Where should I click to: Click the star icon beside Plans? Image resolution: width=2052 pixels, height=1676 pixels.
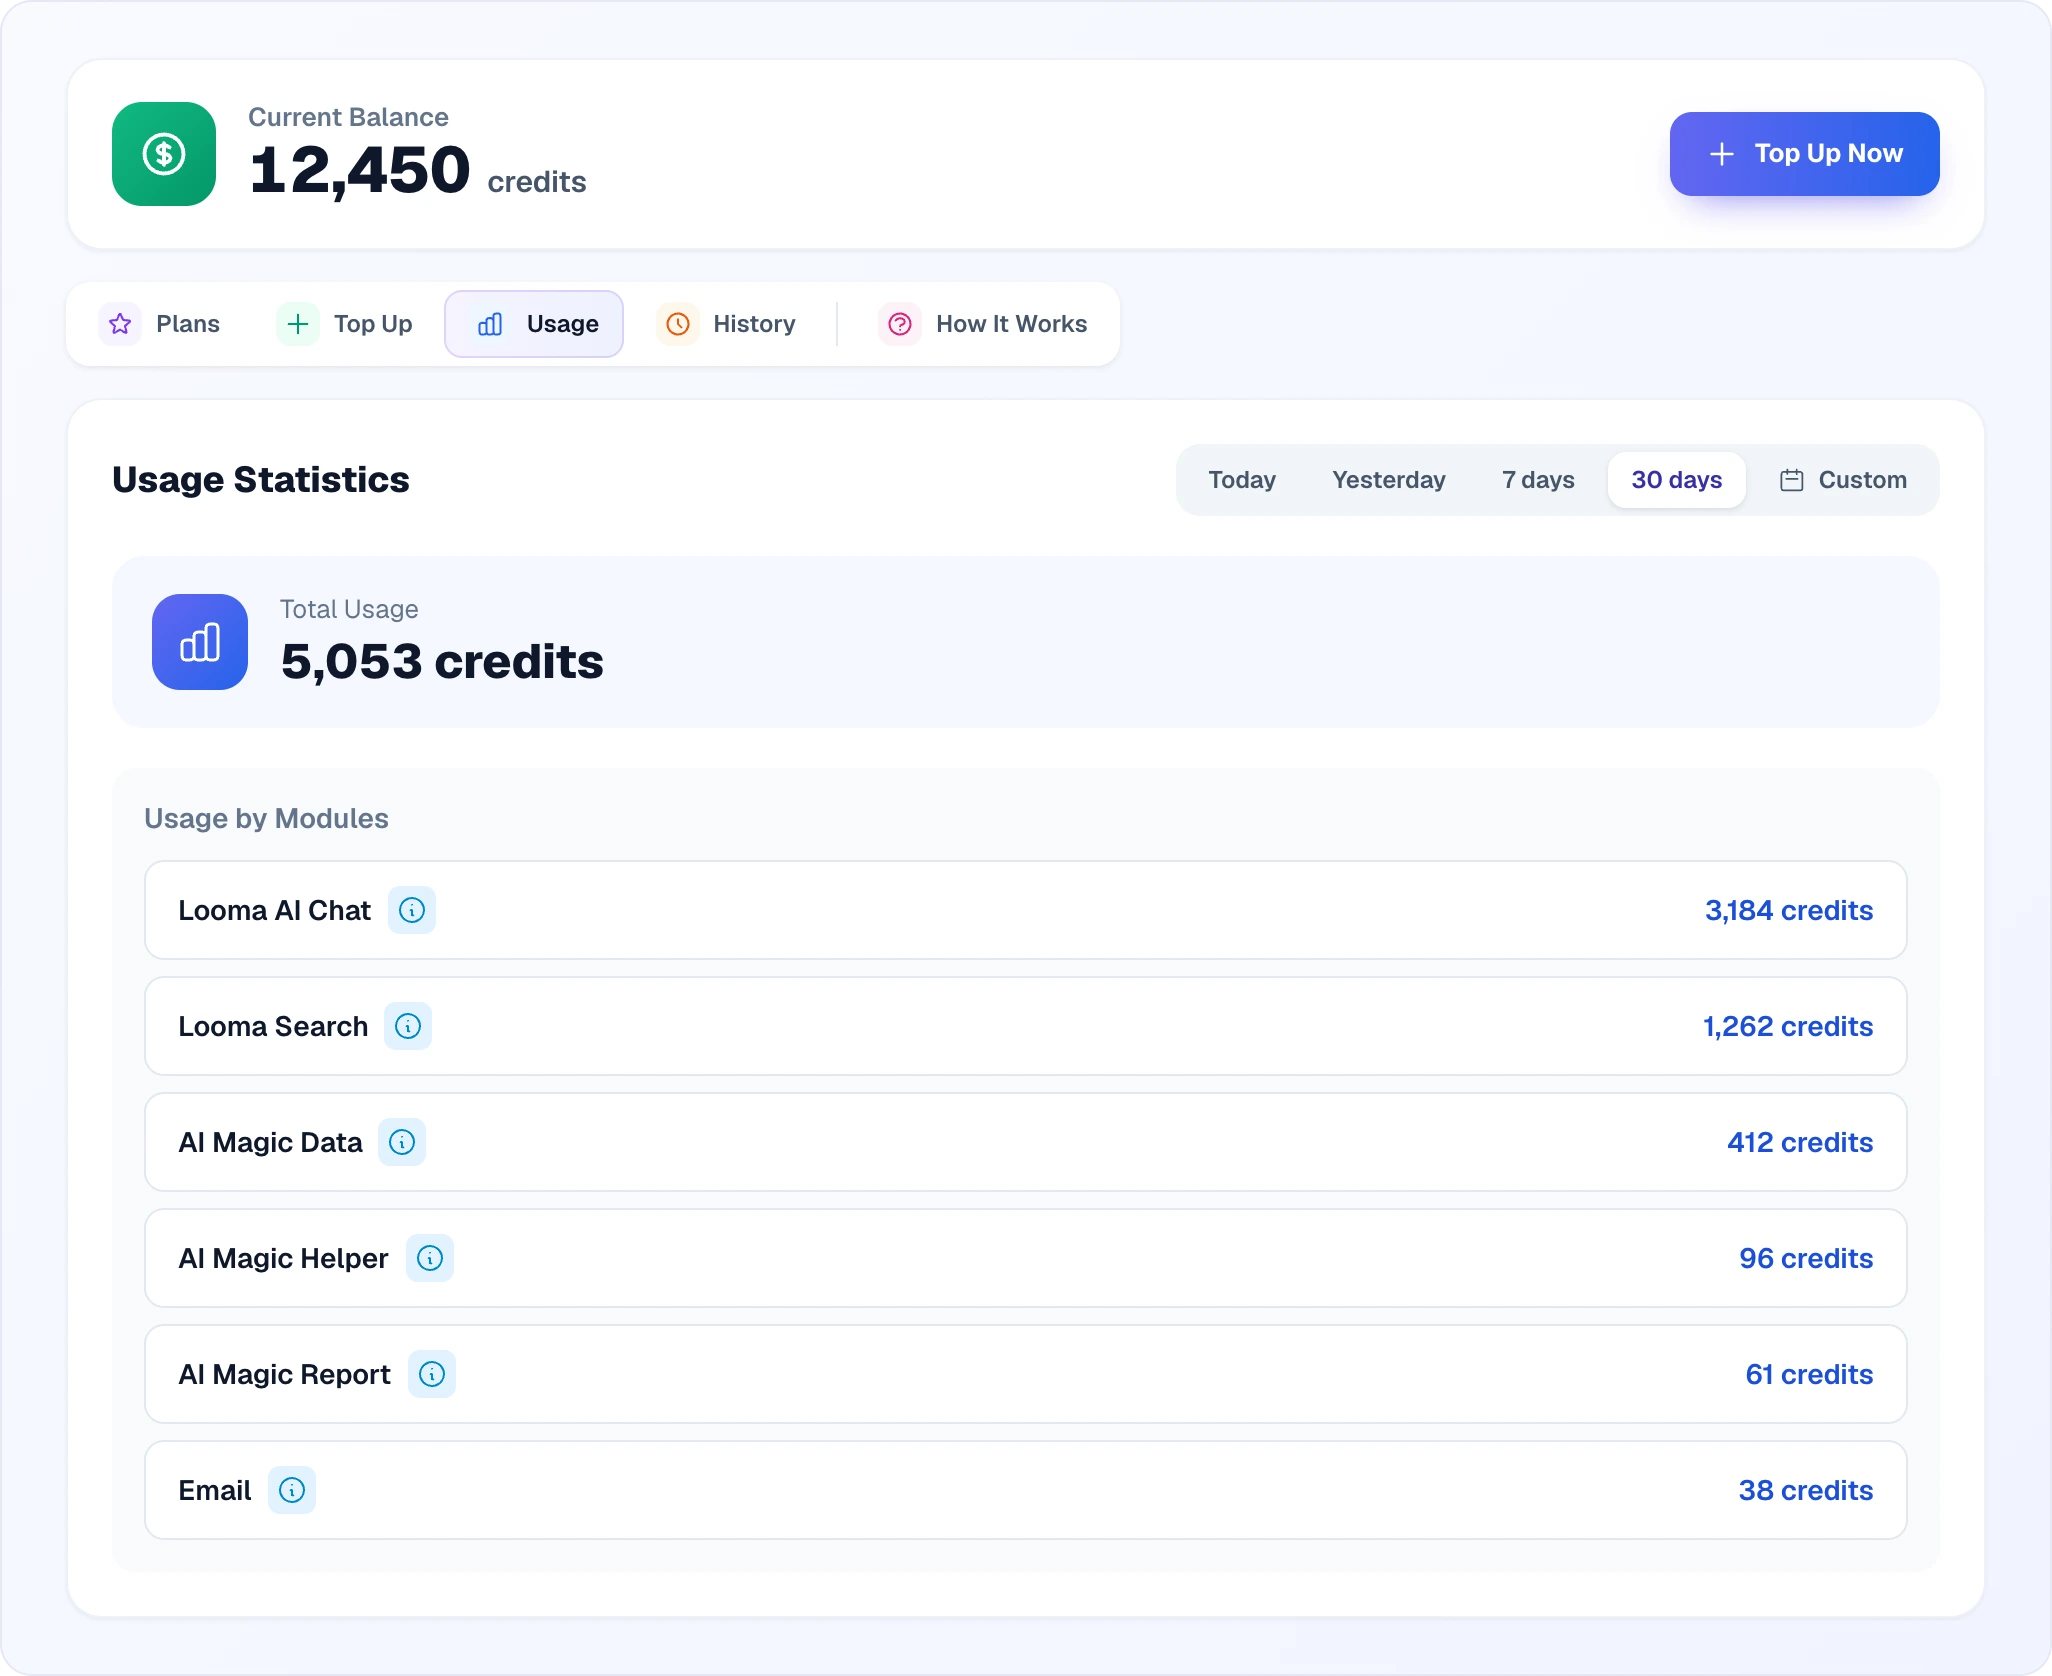pos(120,324)
